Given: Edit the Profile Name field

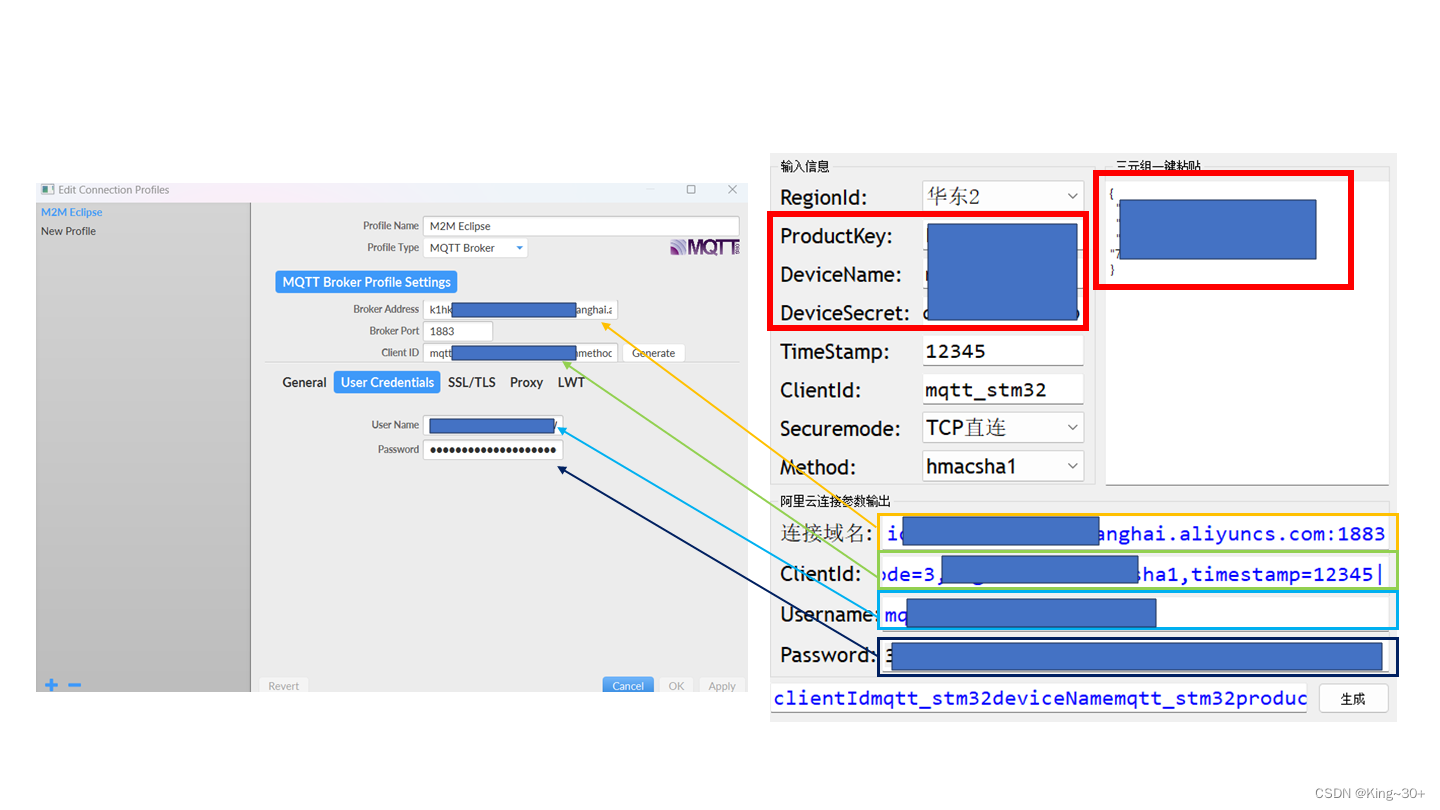Looking at the screenshot, I should [x=581, y=226].
